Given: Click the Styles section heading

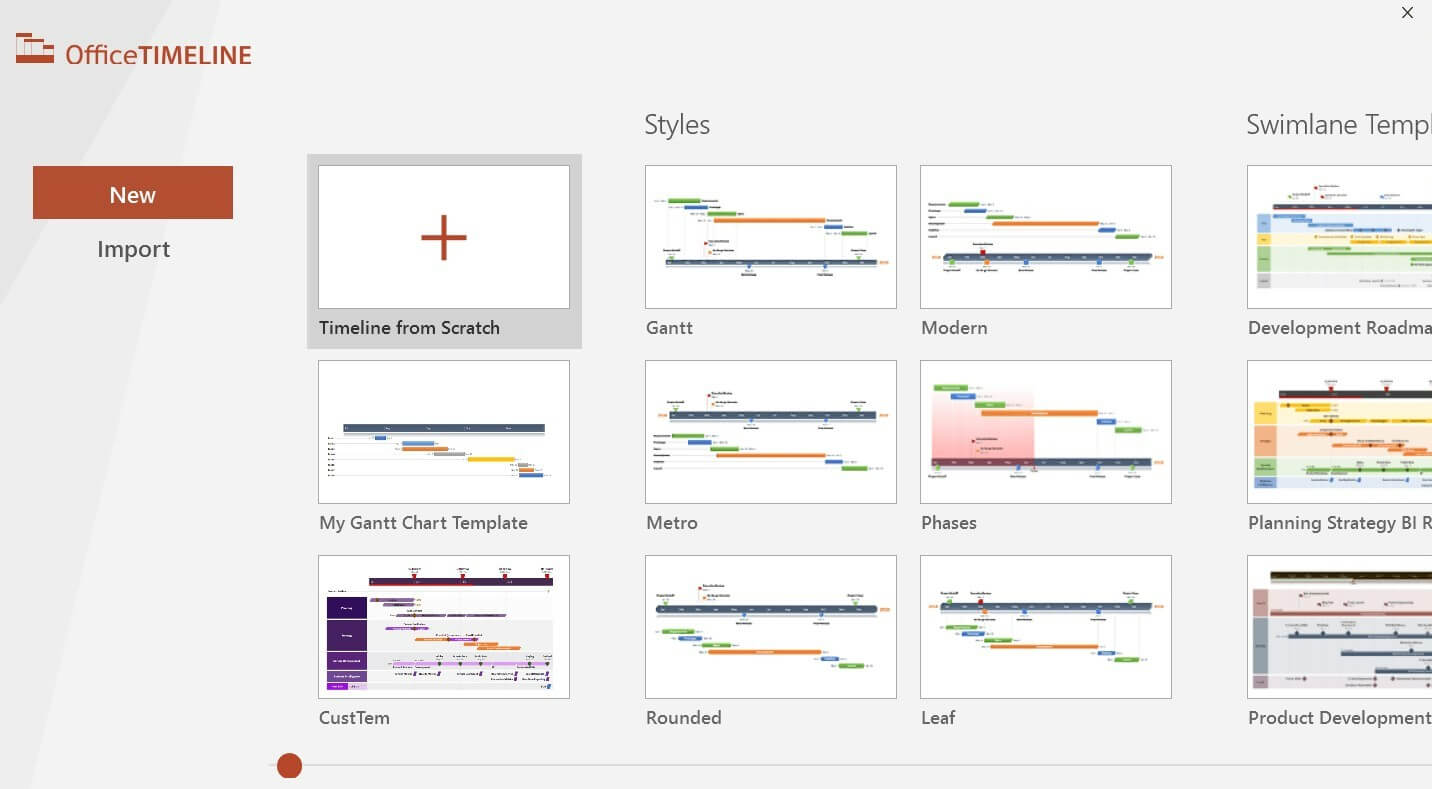Looking at the screenshot, I should (677, 124).
